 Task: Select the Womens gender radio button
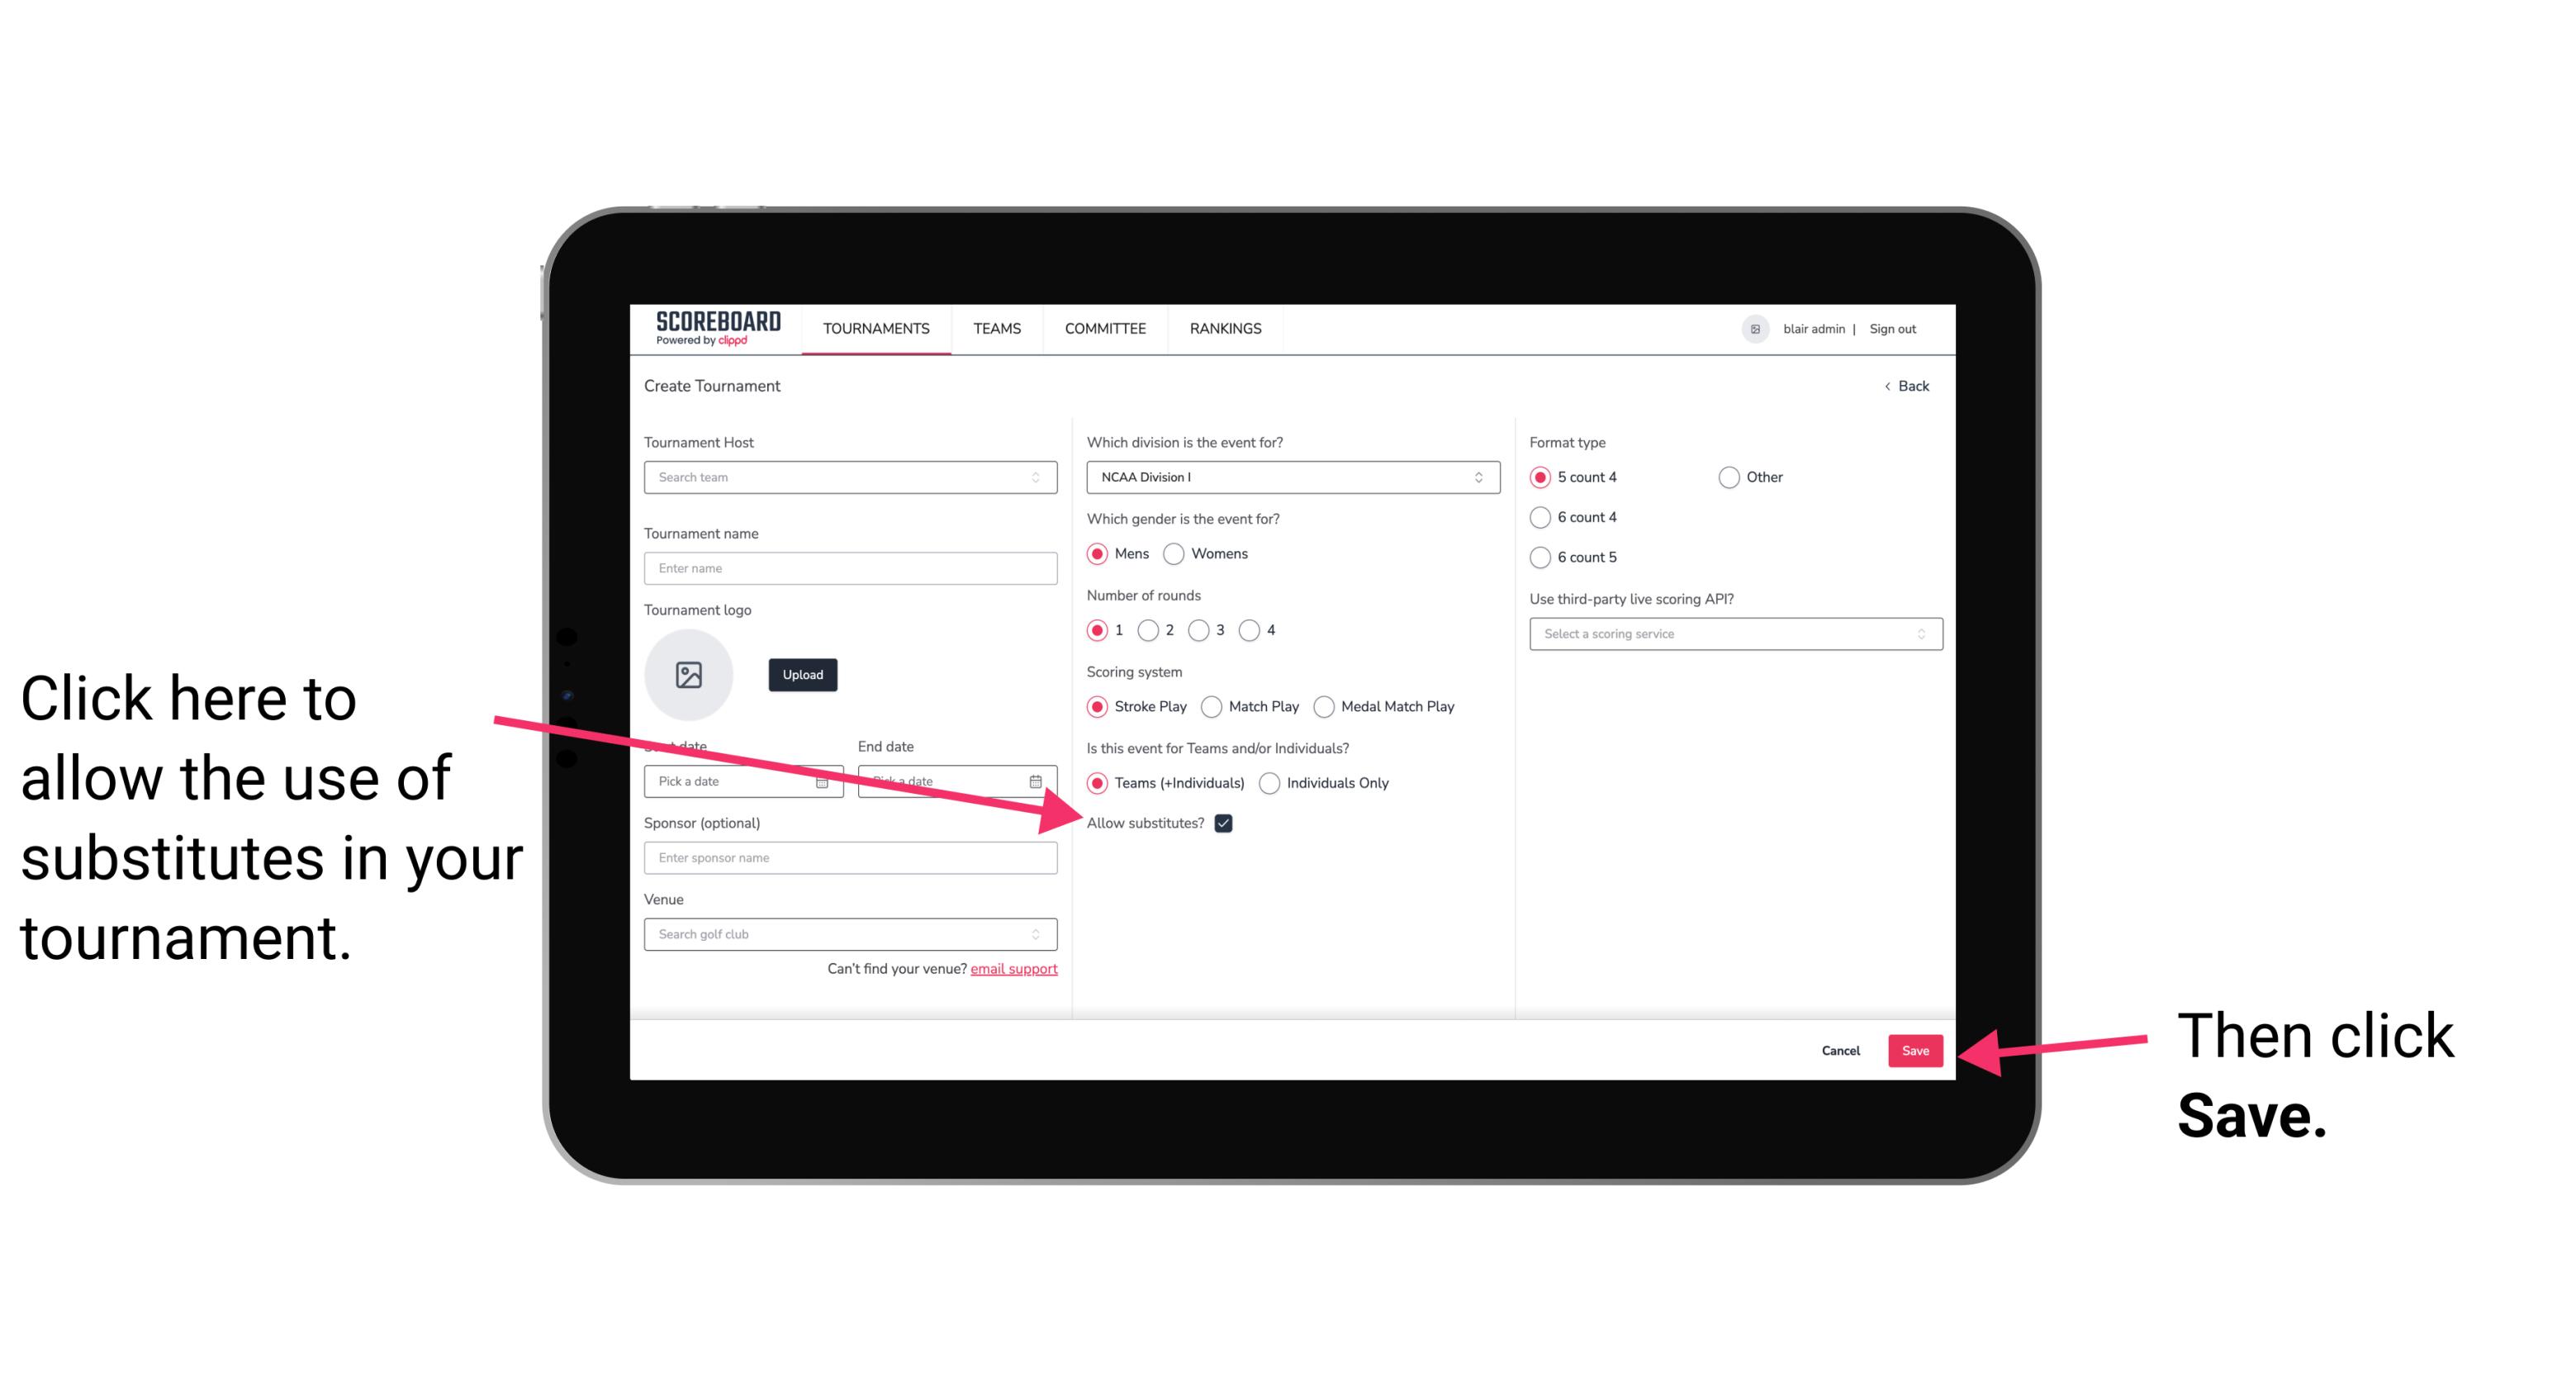pyautogui.click(x=1180, y=553)
